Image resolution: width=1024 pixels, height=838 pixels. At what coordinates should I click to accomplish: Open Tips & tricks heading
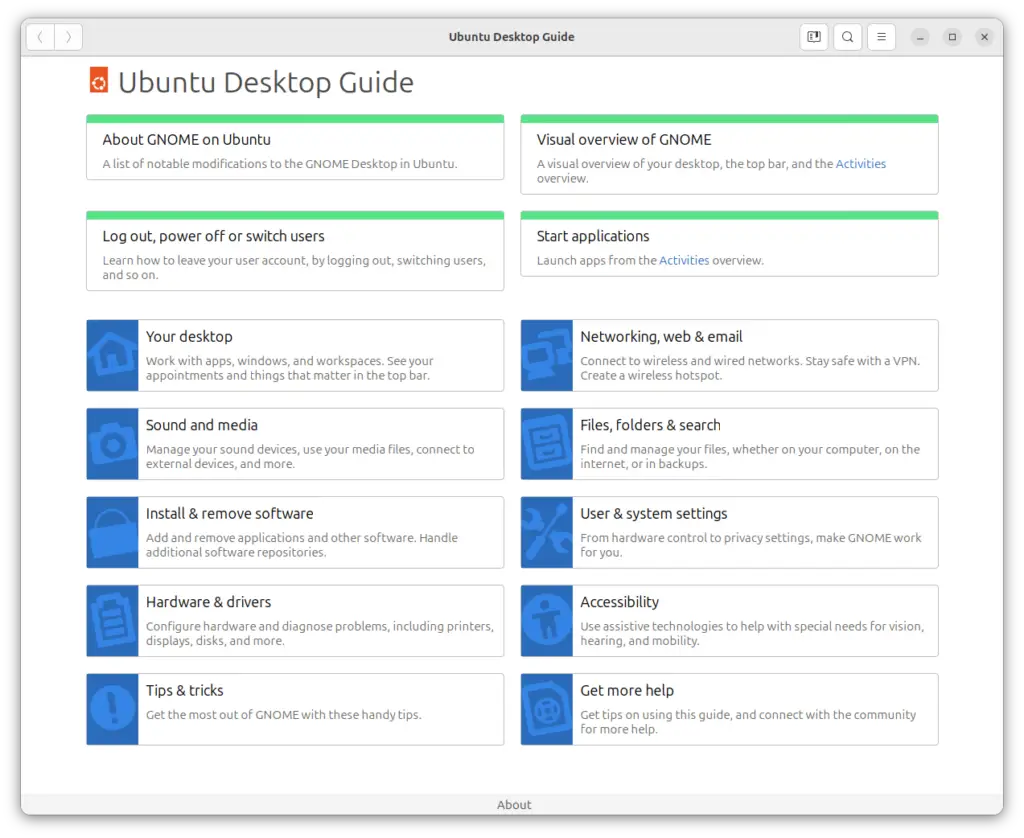tap(184, 691)
